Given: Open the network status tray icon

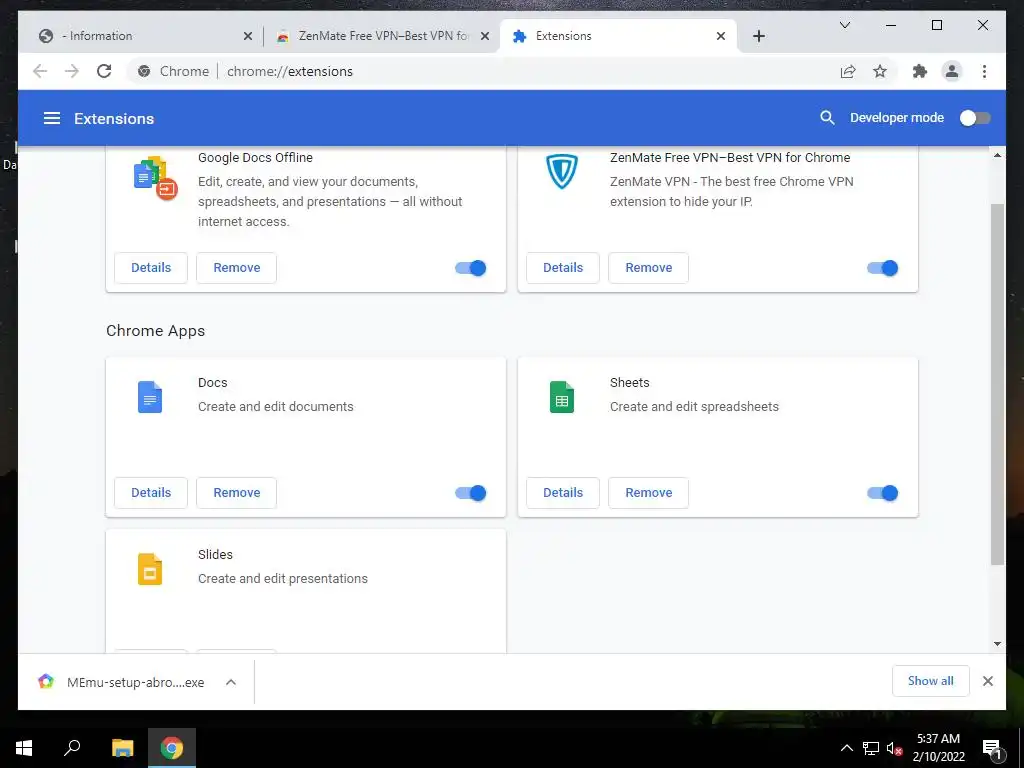Looking at the screenshot, I should click(x=870, y=748).
